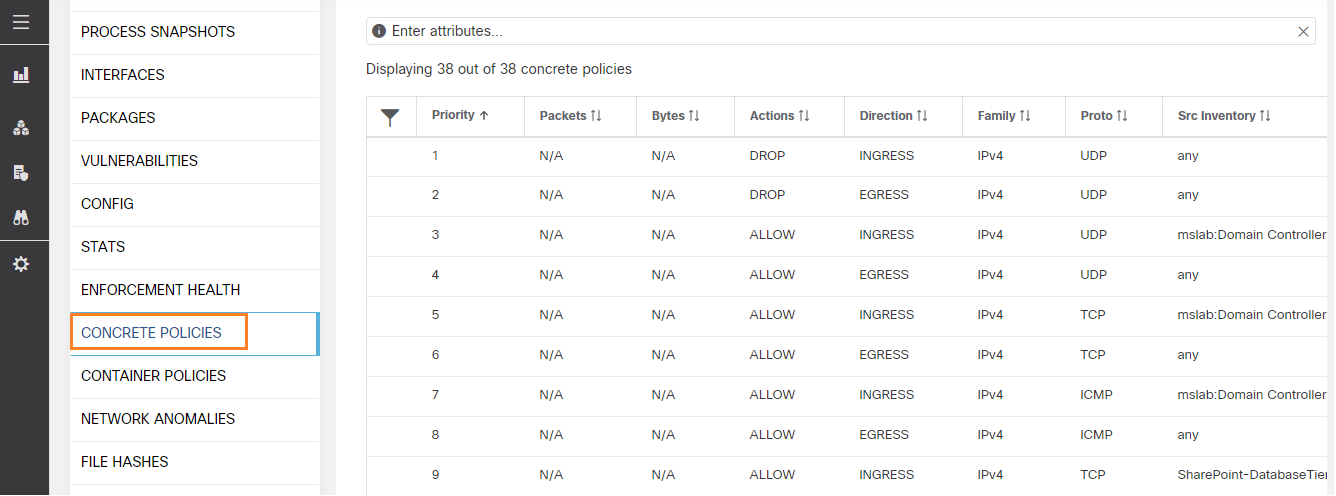Click the info icon in attributes field
The image size is (1336, 496).
pyautogui.click(x=379, y=31)
